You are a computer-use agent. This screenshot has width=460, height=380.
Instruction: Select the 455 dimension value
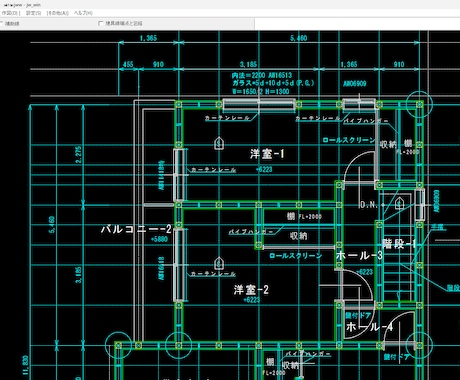click(128, 64)
